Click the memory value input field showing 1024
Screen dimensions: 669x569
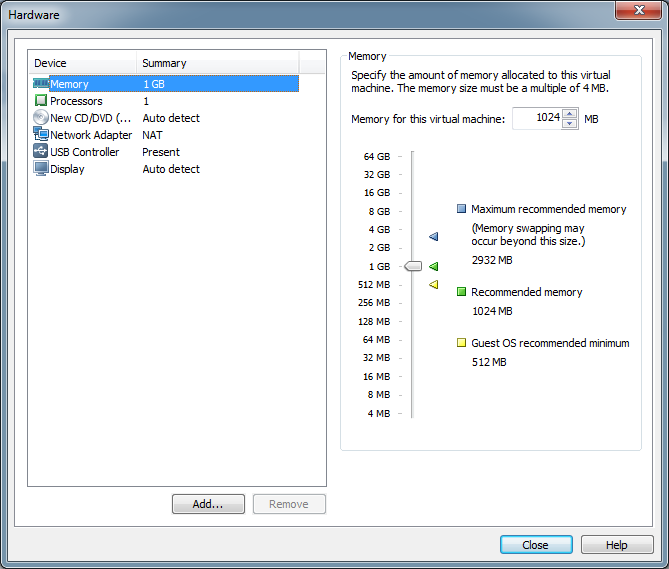(x=538, y=118)
